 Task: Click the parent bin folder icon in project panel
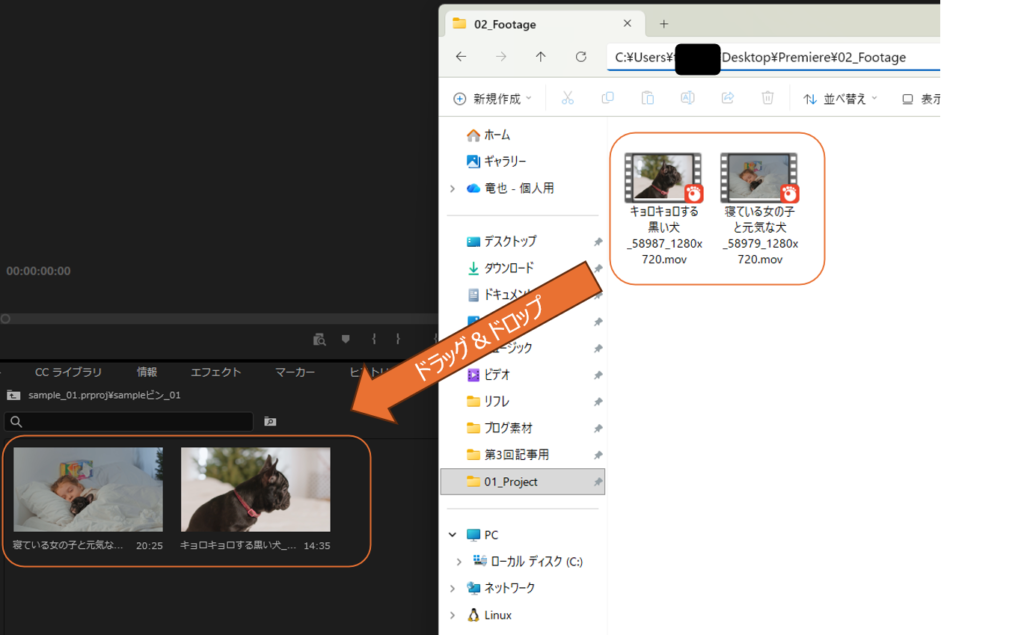click(x=14, y=395)
